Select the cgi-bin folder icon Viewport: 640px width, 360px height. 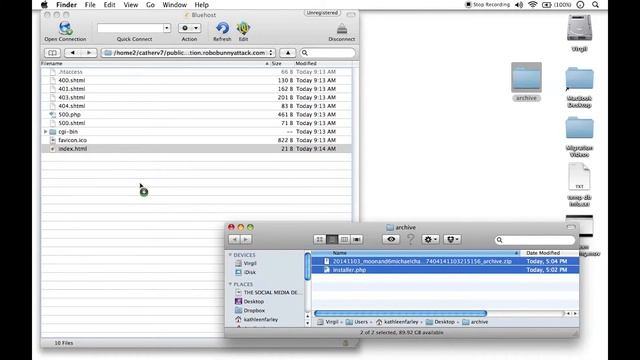[x=53, y=132]
